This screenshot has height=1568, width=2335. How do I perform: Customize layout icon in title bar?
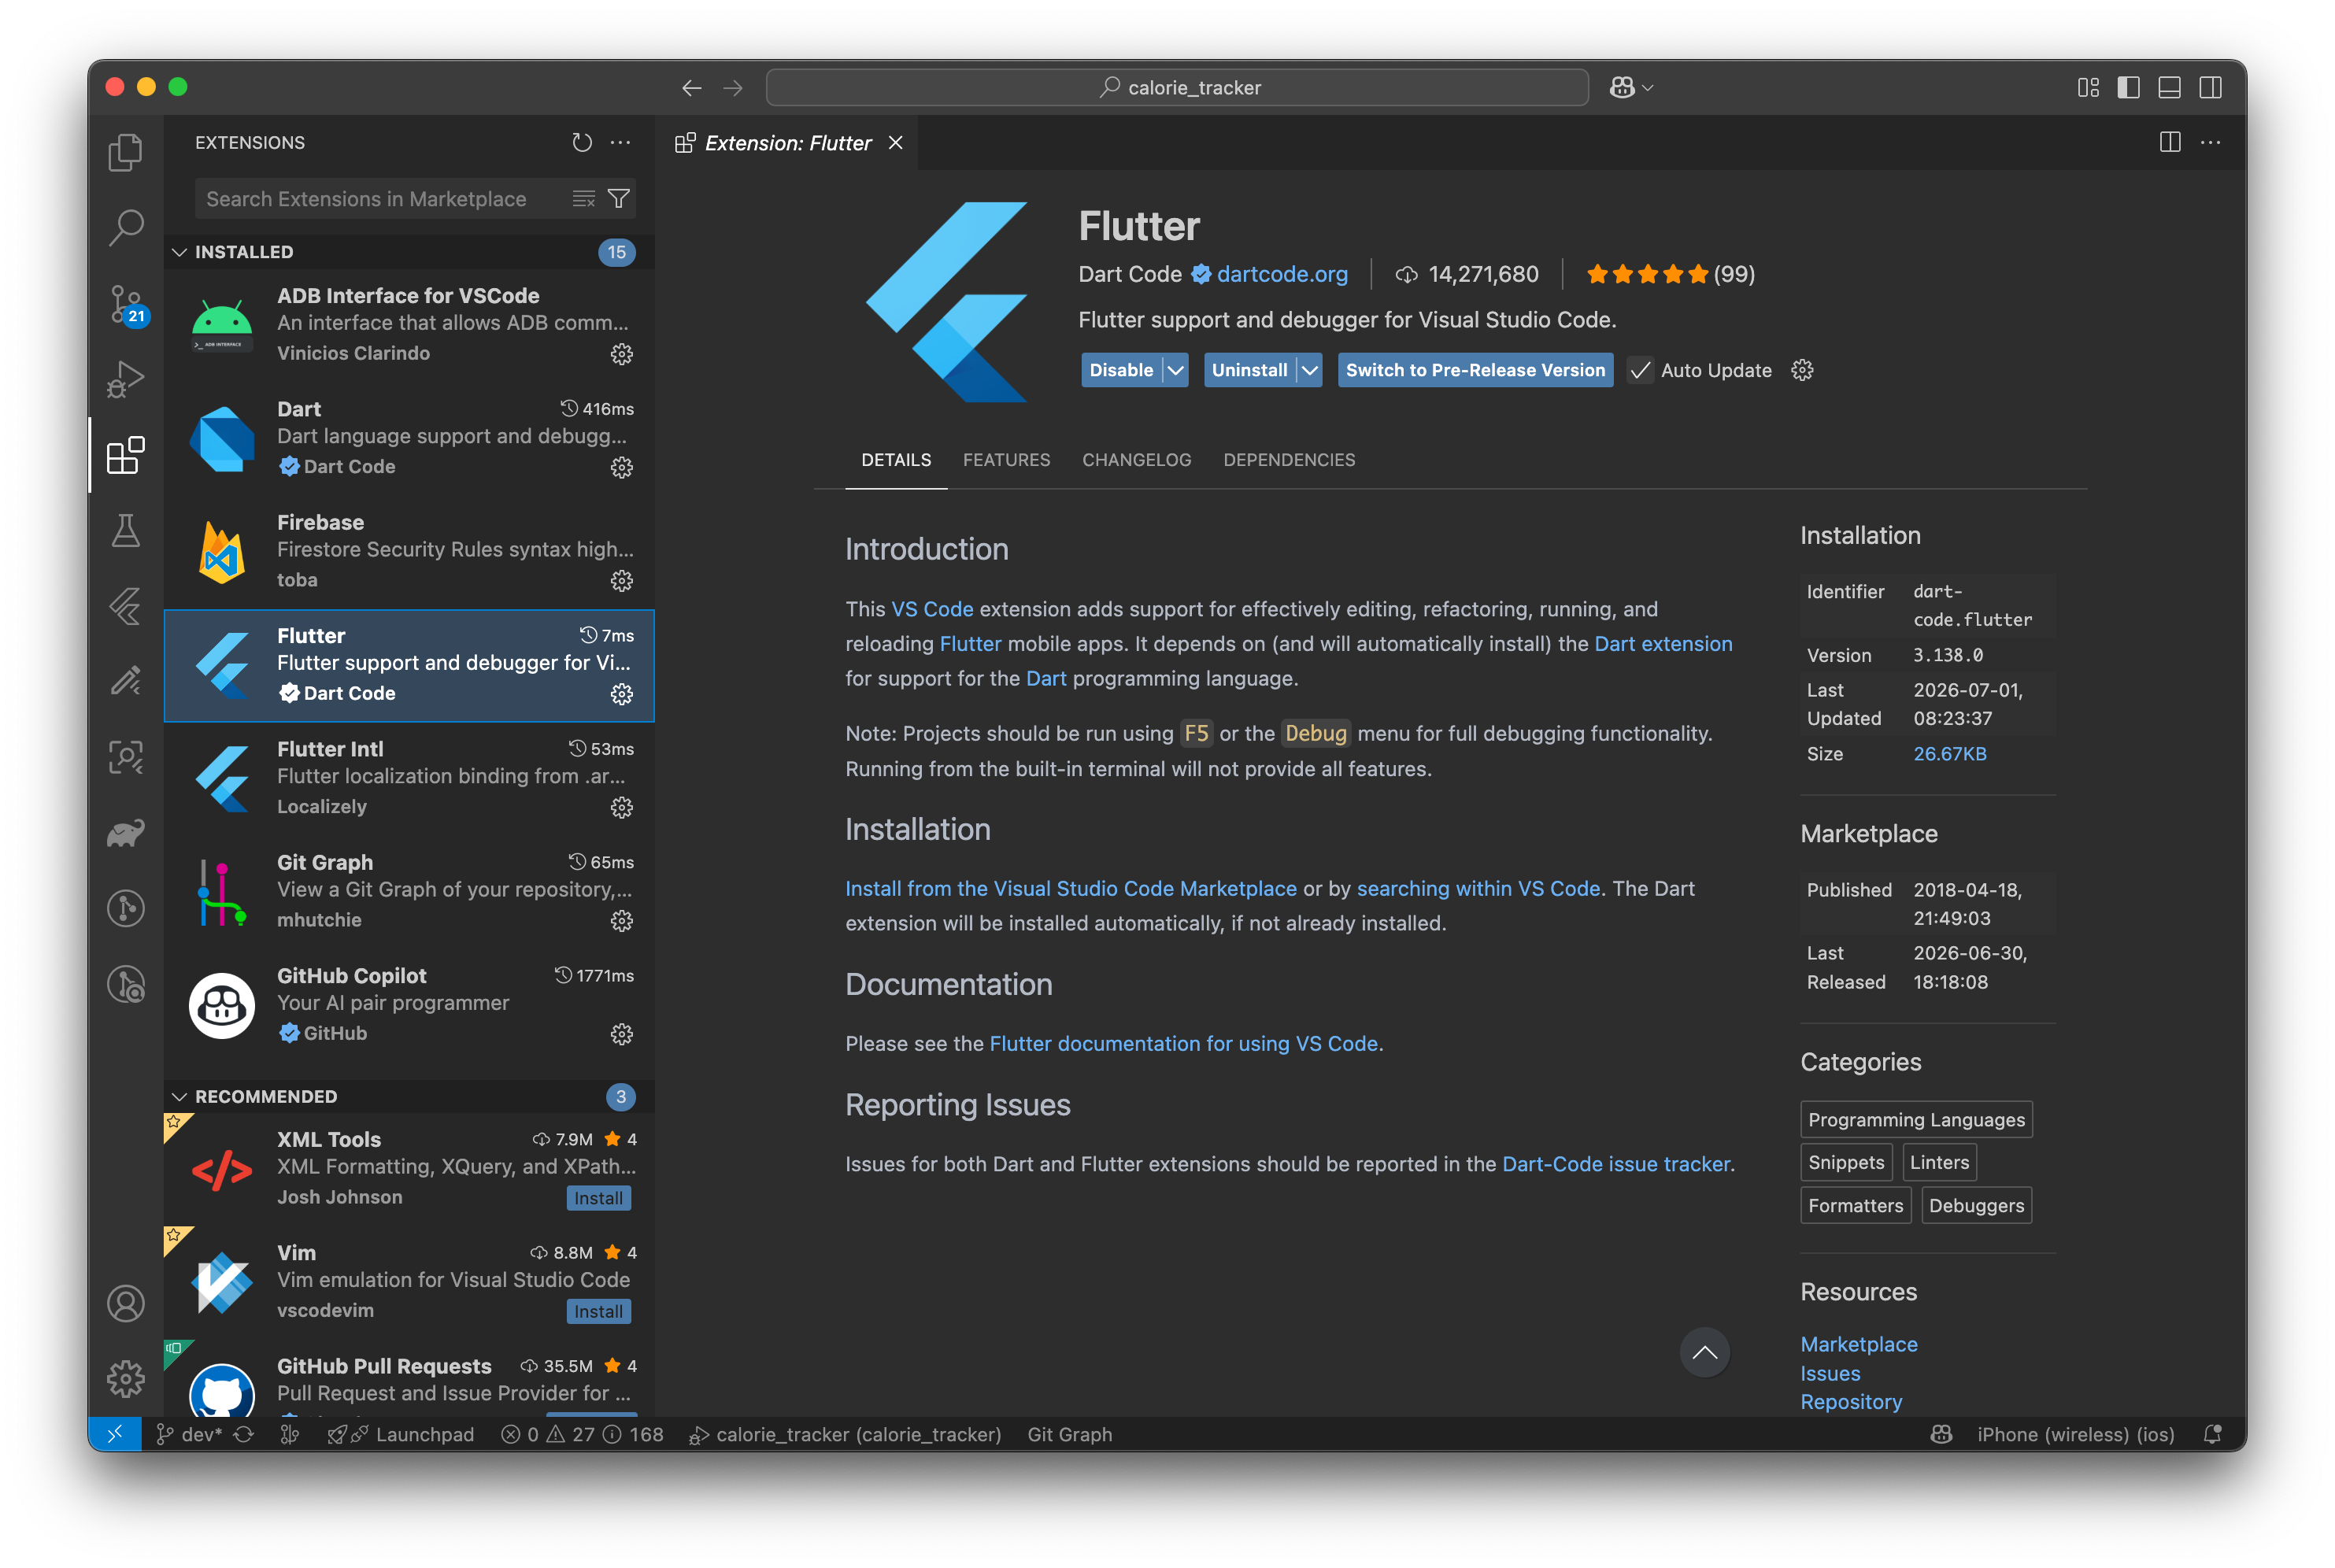coord(2088,88)
